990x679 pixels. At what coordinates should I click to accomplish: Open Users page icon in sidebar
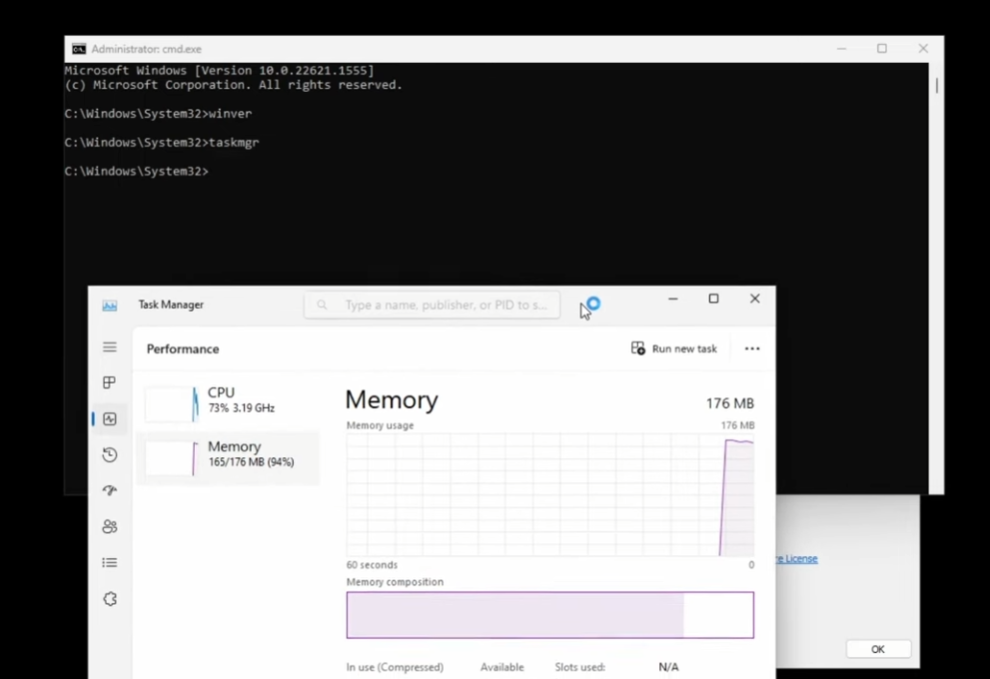coord(110,526)
